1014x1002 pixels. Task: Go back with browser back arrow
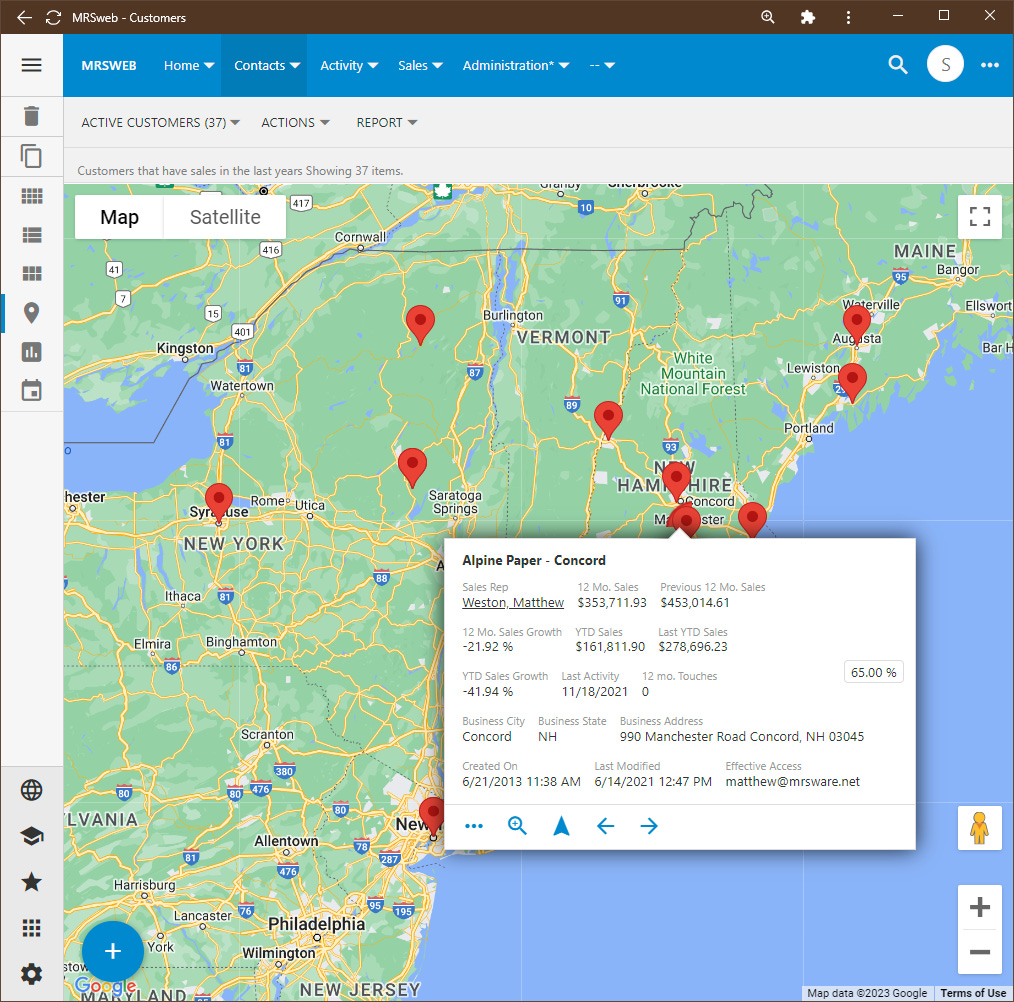tap(24, 17)
